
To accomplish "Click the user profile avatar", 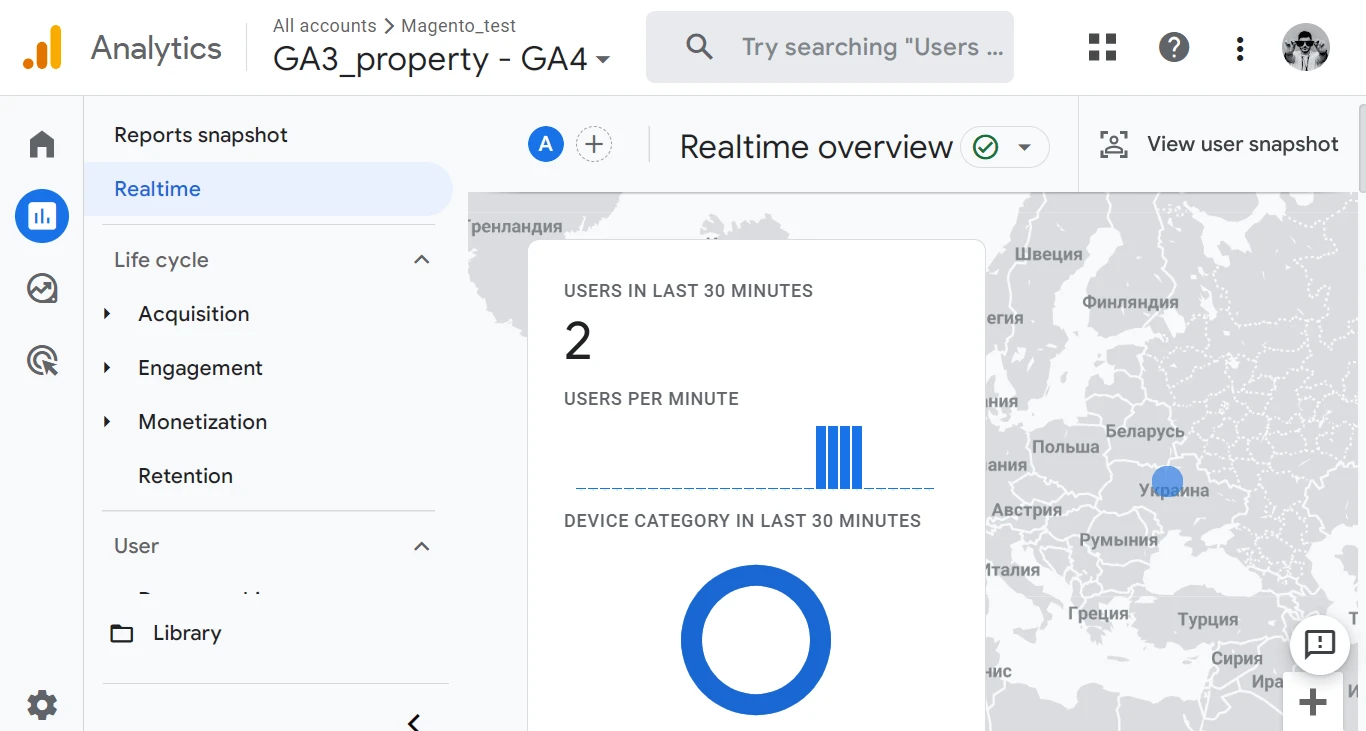I will (x=1305, y=47).
